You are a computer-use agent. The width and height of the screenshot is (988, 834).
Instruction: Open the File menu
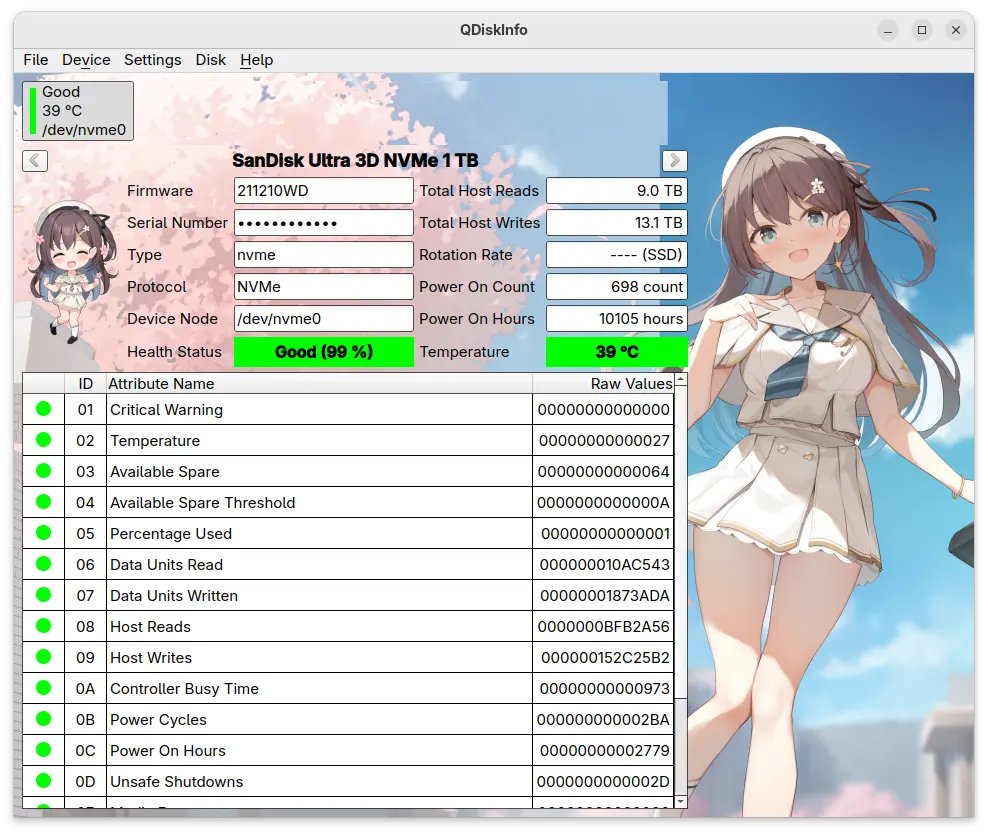[35, 60]
